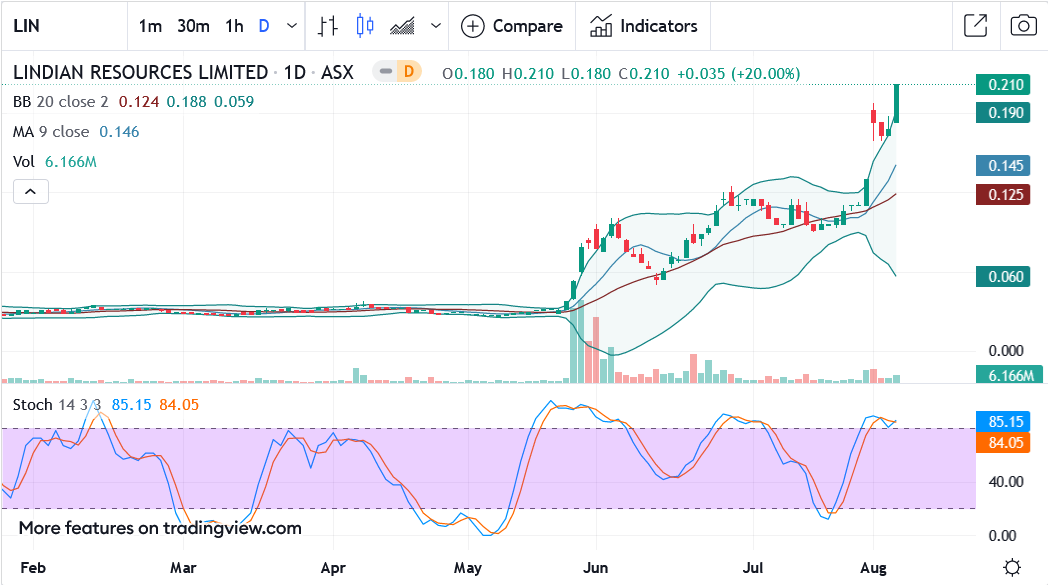
Task: Toggle the delayed data D badge
Action: (408, 71)
